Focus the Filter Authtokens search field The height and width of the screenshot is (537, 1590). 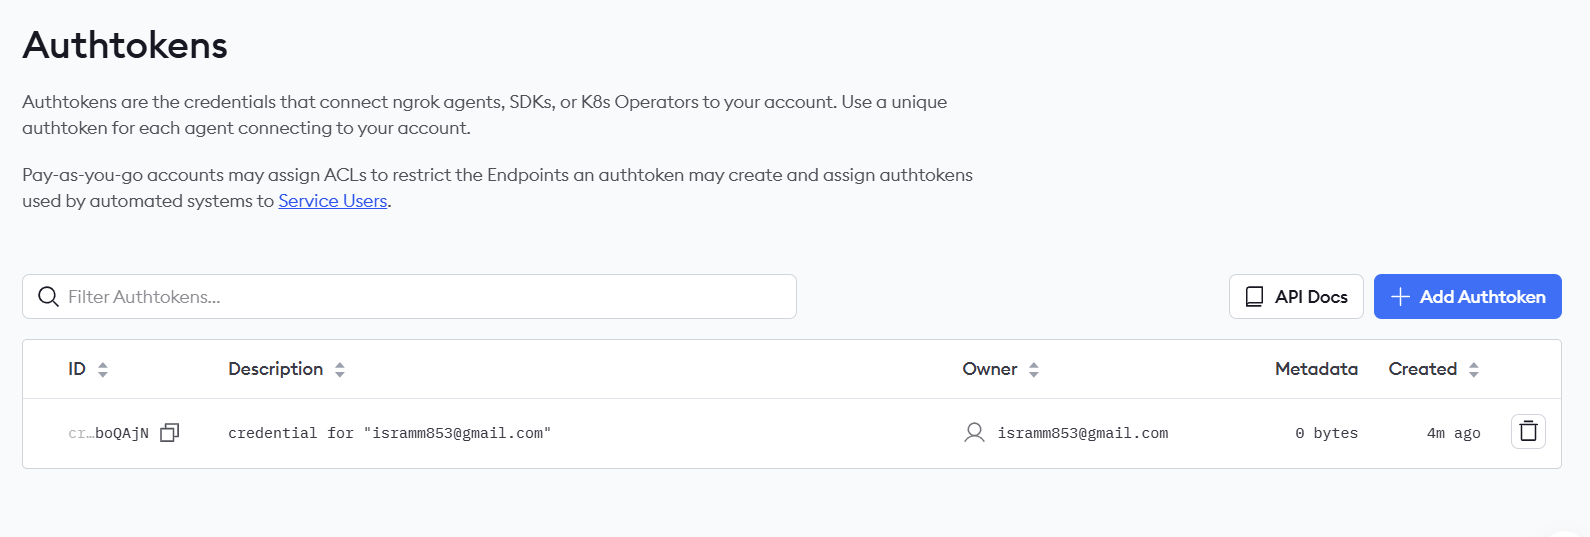[x=420, y=297]
